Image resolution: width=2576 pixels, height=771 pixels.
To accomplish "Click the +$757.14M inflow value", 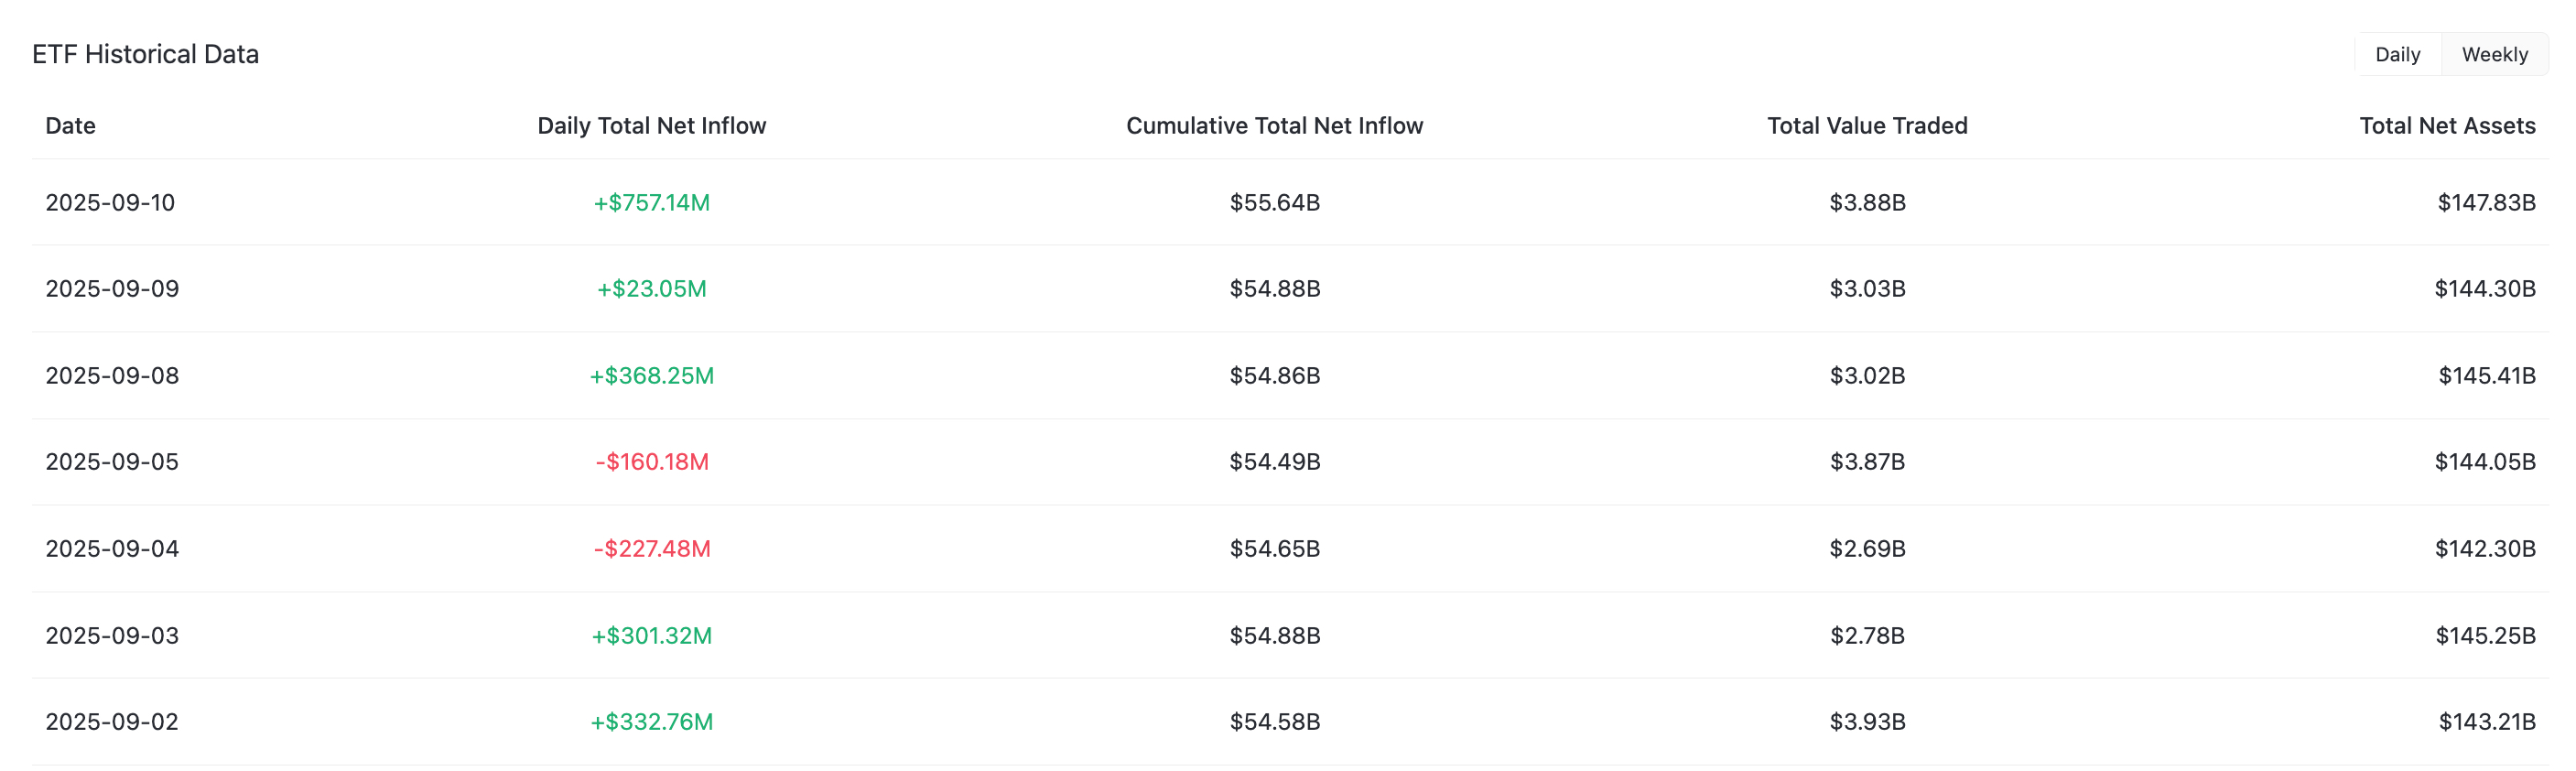I will (651, 203).
